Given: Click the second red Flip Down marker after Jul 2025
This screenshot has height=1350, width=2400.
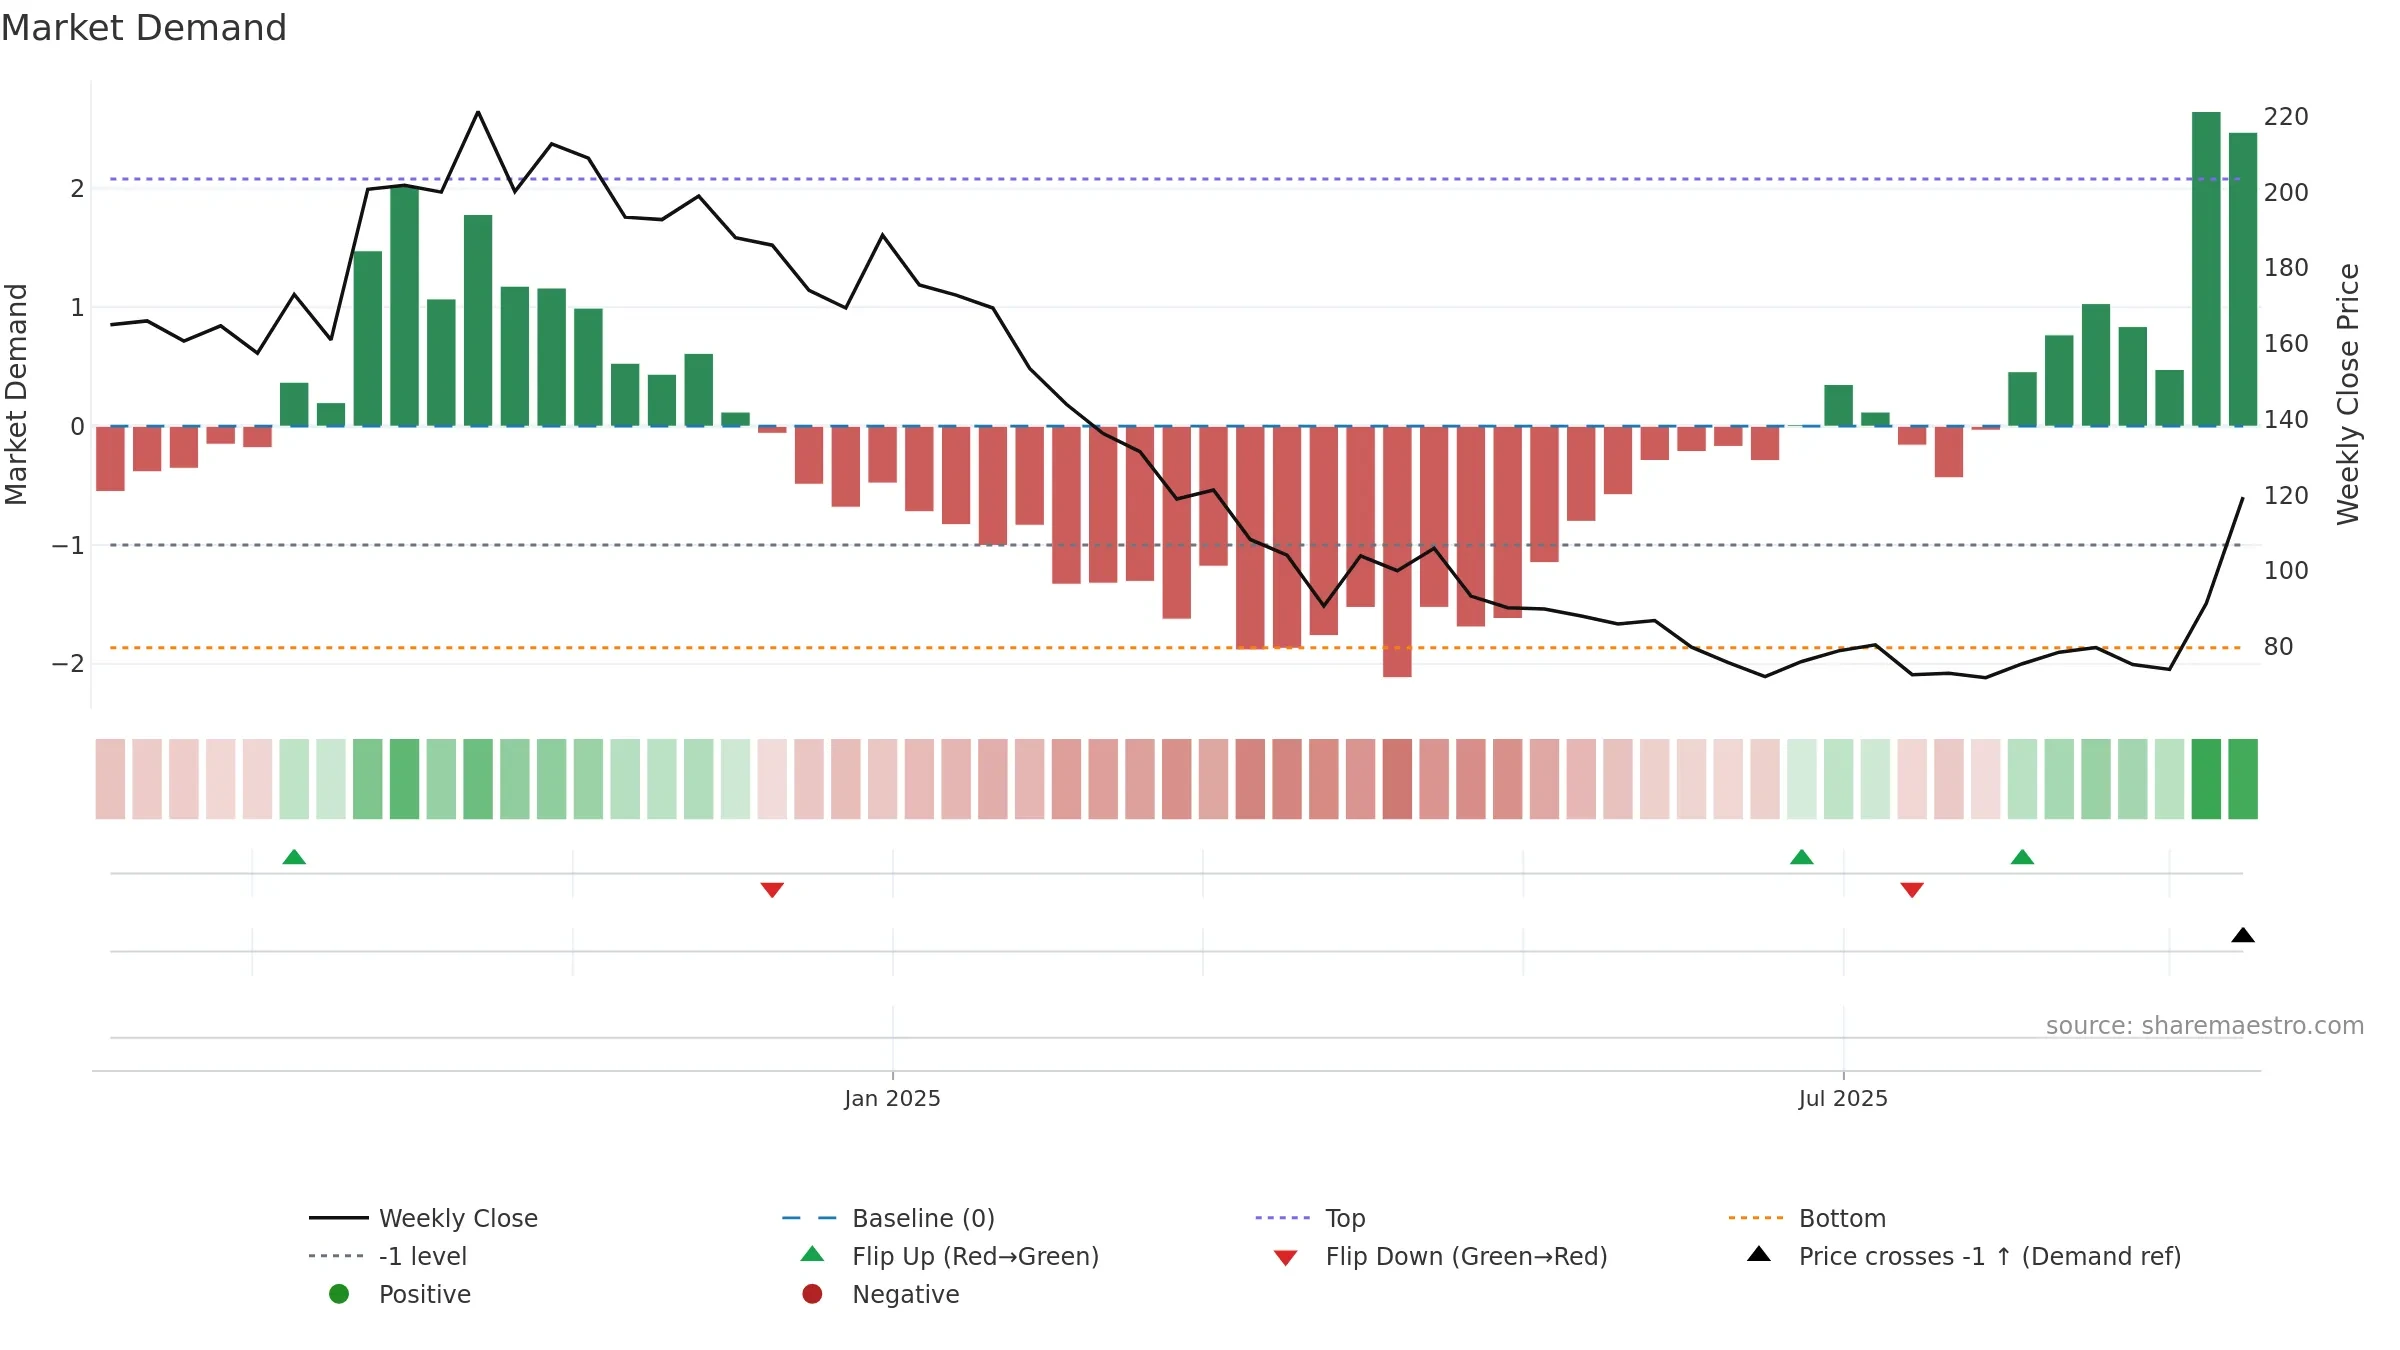Looking at the screenshot, I should pyautogui.click(x=1912, y=890).
